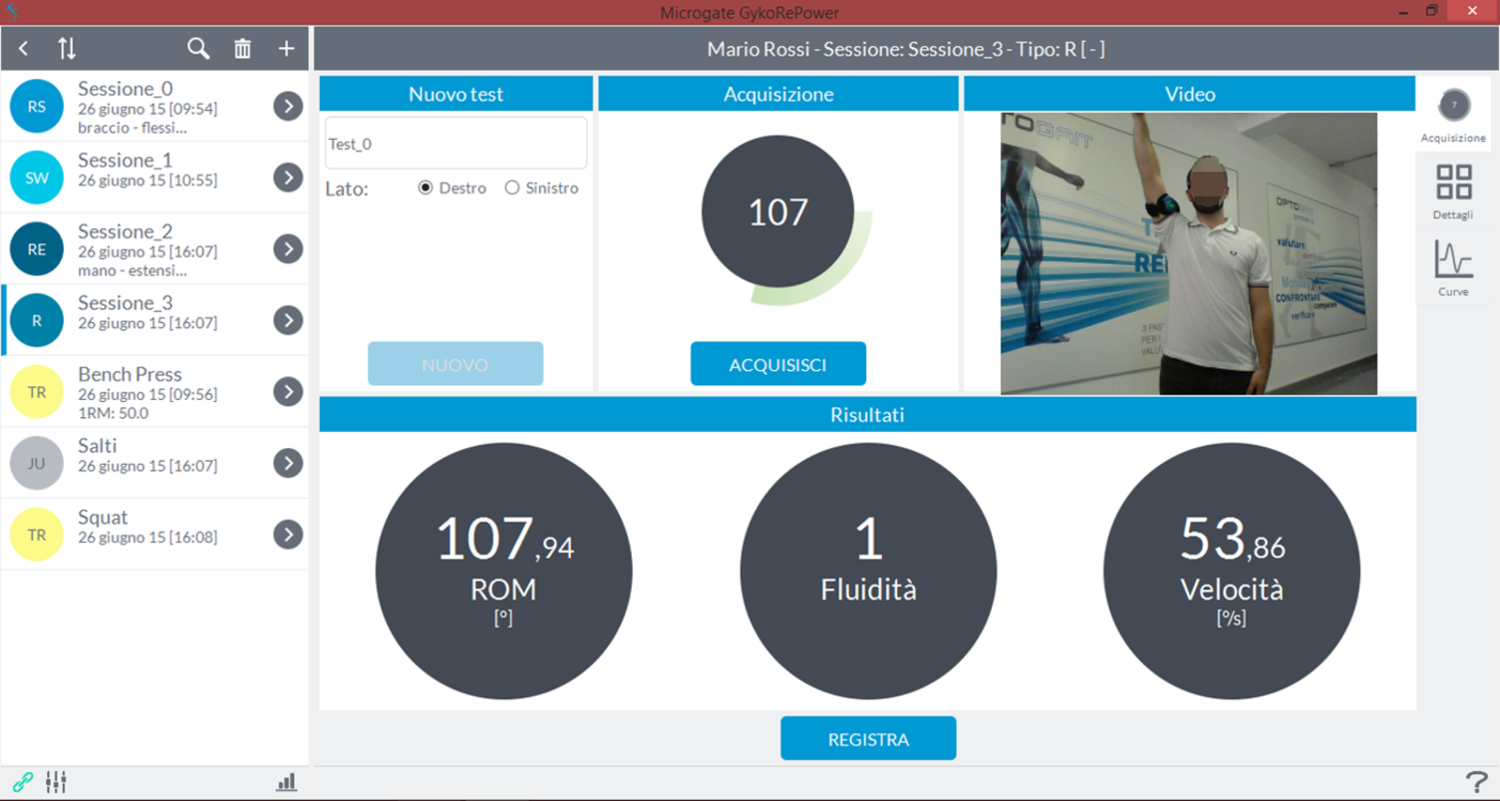Click the green link connection icon

coord(22,782)
